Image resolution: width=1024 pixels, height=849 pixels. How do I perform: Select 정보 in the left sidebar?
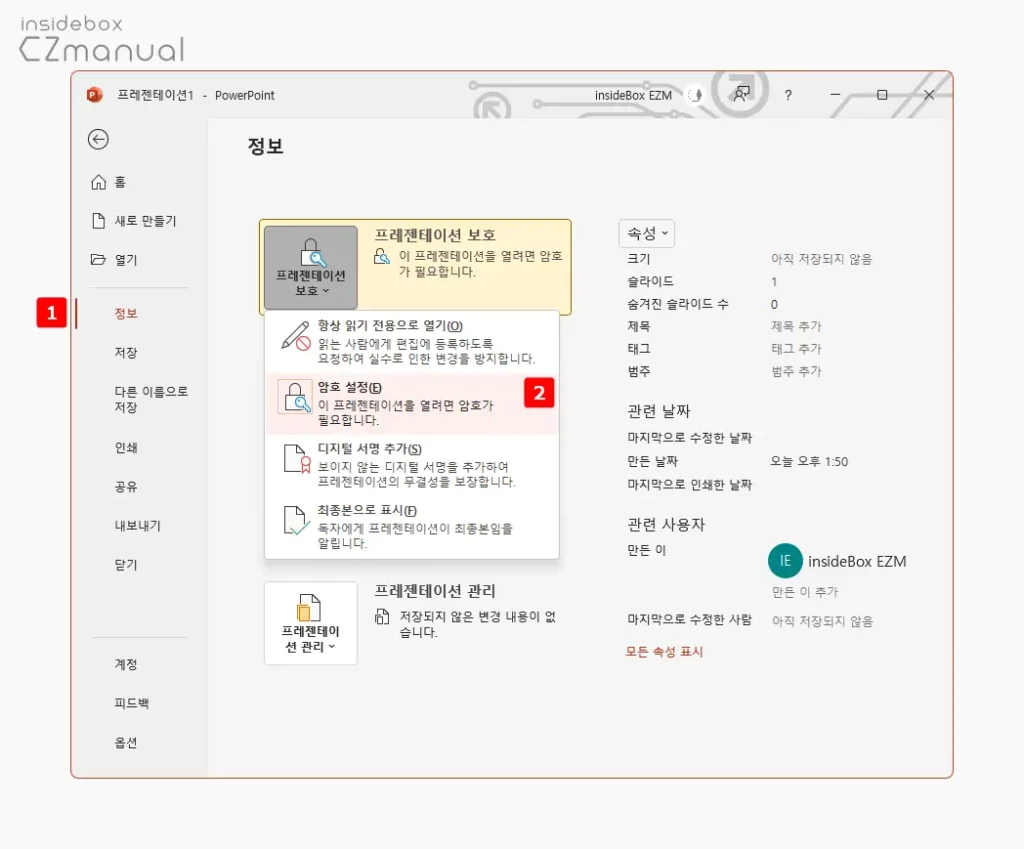127,313
